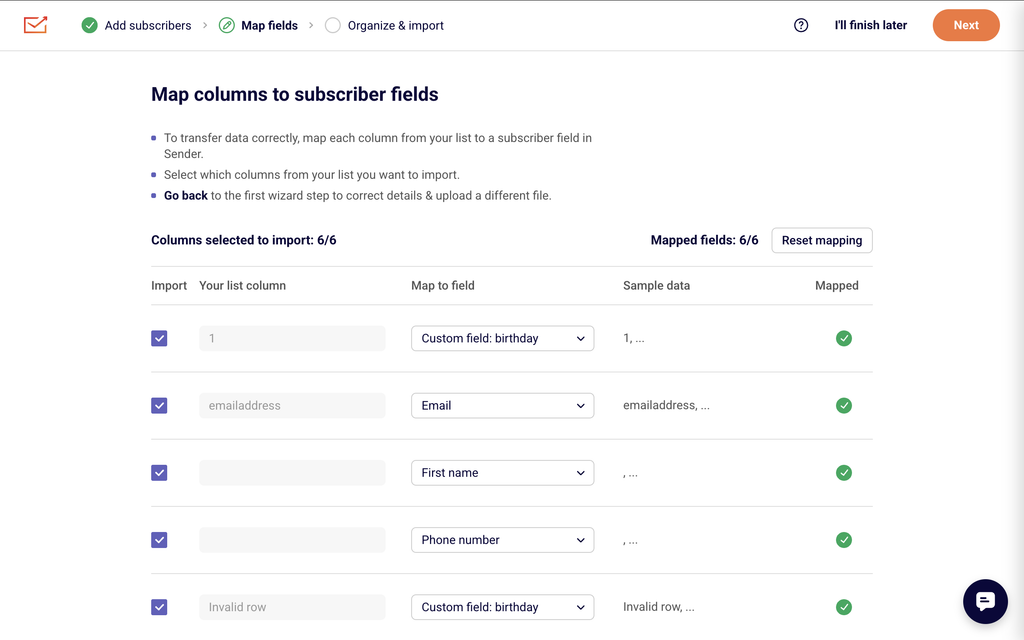The image size is (1024, 640).
Task: Click green mapped checkmark for Phone number row
Action: pyautogui.click(x=844, y=540)
